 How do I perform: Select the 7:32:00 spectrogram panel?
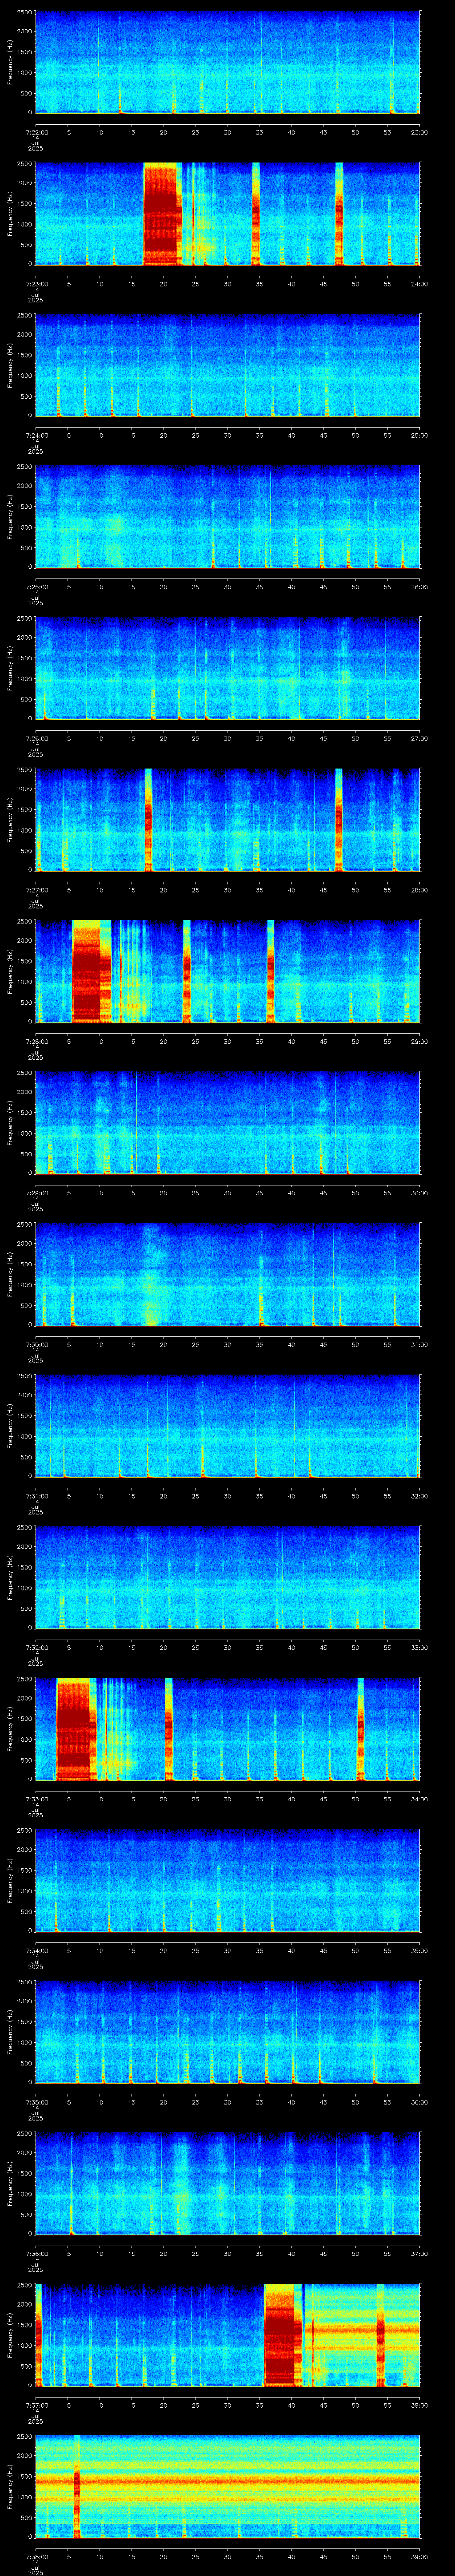coord(227,1577)
